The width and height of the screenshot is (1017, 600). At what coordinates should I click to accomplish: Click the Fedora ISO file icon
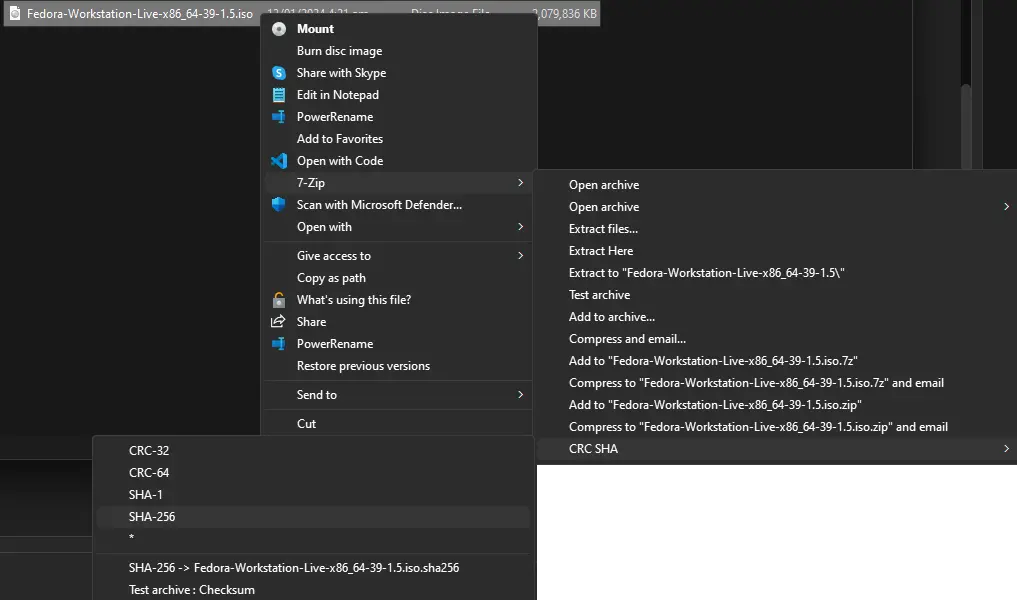[14, 14]
